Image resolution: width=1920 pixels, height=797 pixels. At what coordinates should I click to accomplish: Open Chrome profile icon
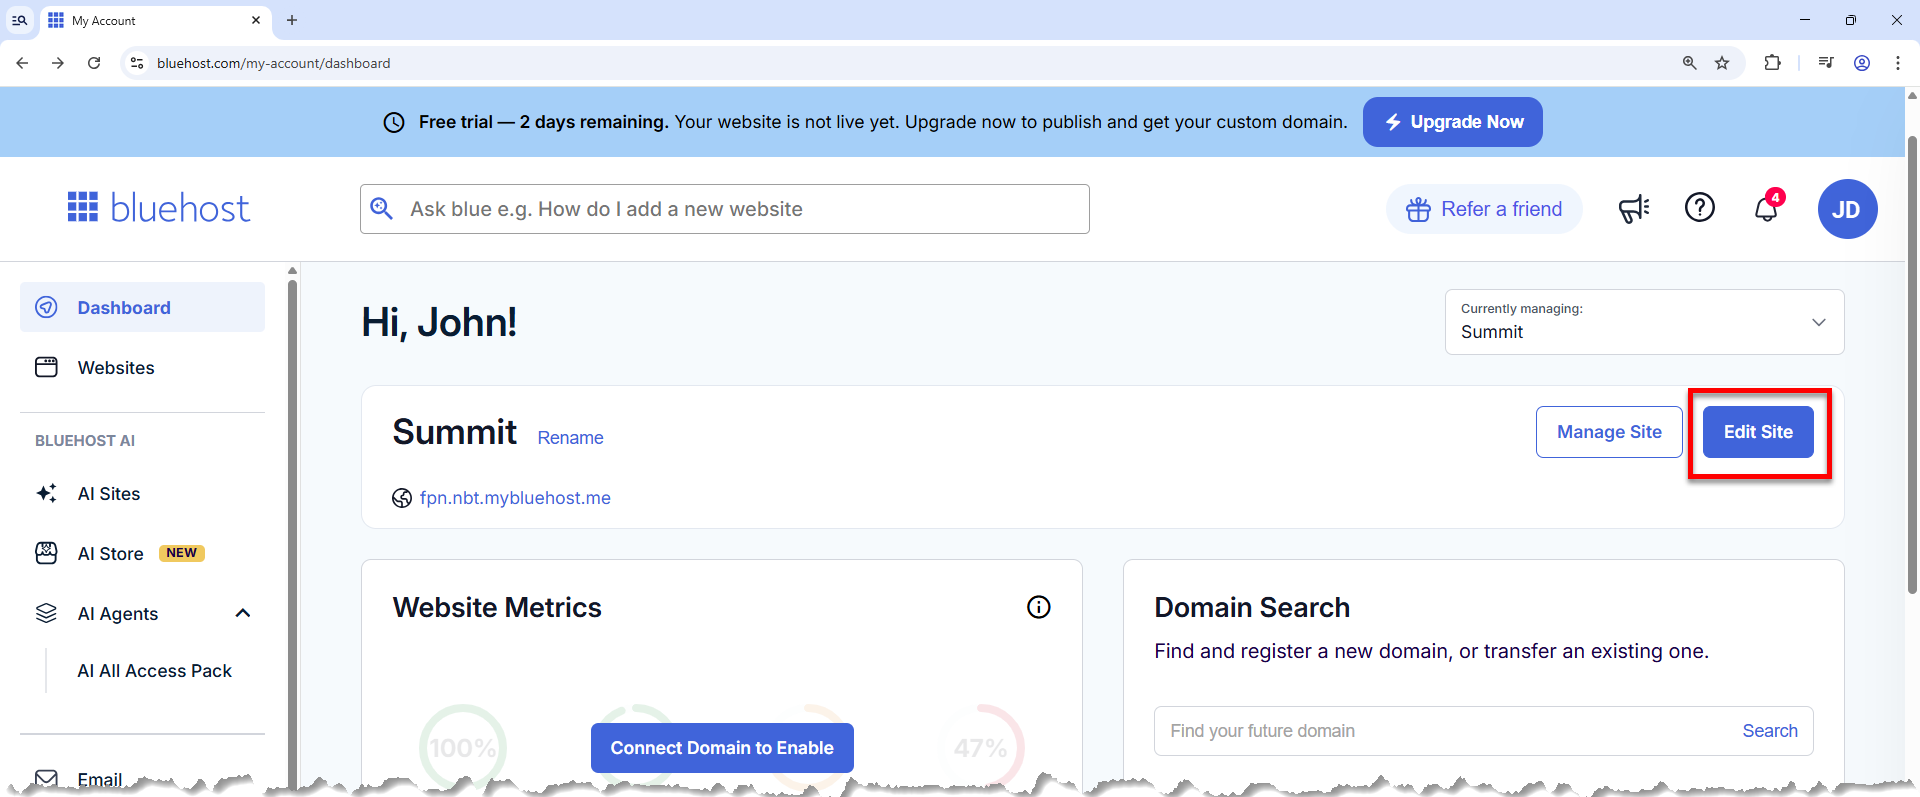coord(1862,63)
